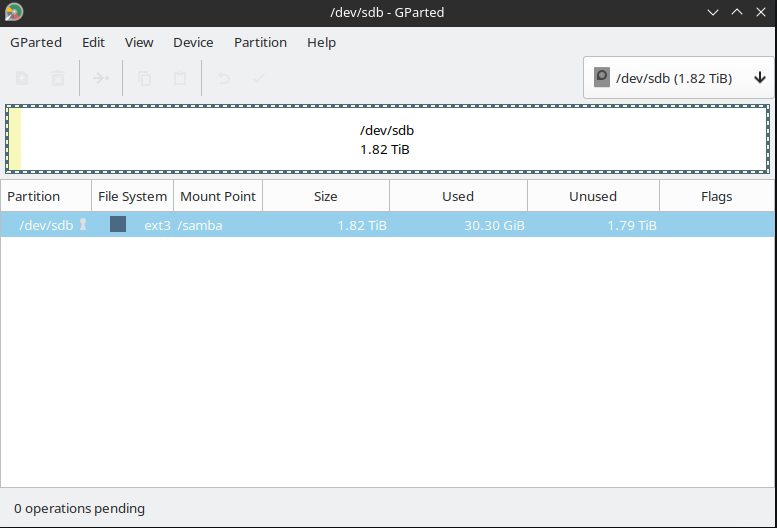Click the ext3 file system color square
Screen dimensions: 777x528
click(x=118, y=224)
